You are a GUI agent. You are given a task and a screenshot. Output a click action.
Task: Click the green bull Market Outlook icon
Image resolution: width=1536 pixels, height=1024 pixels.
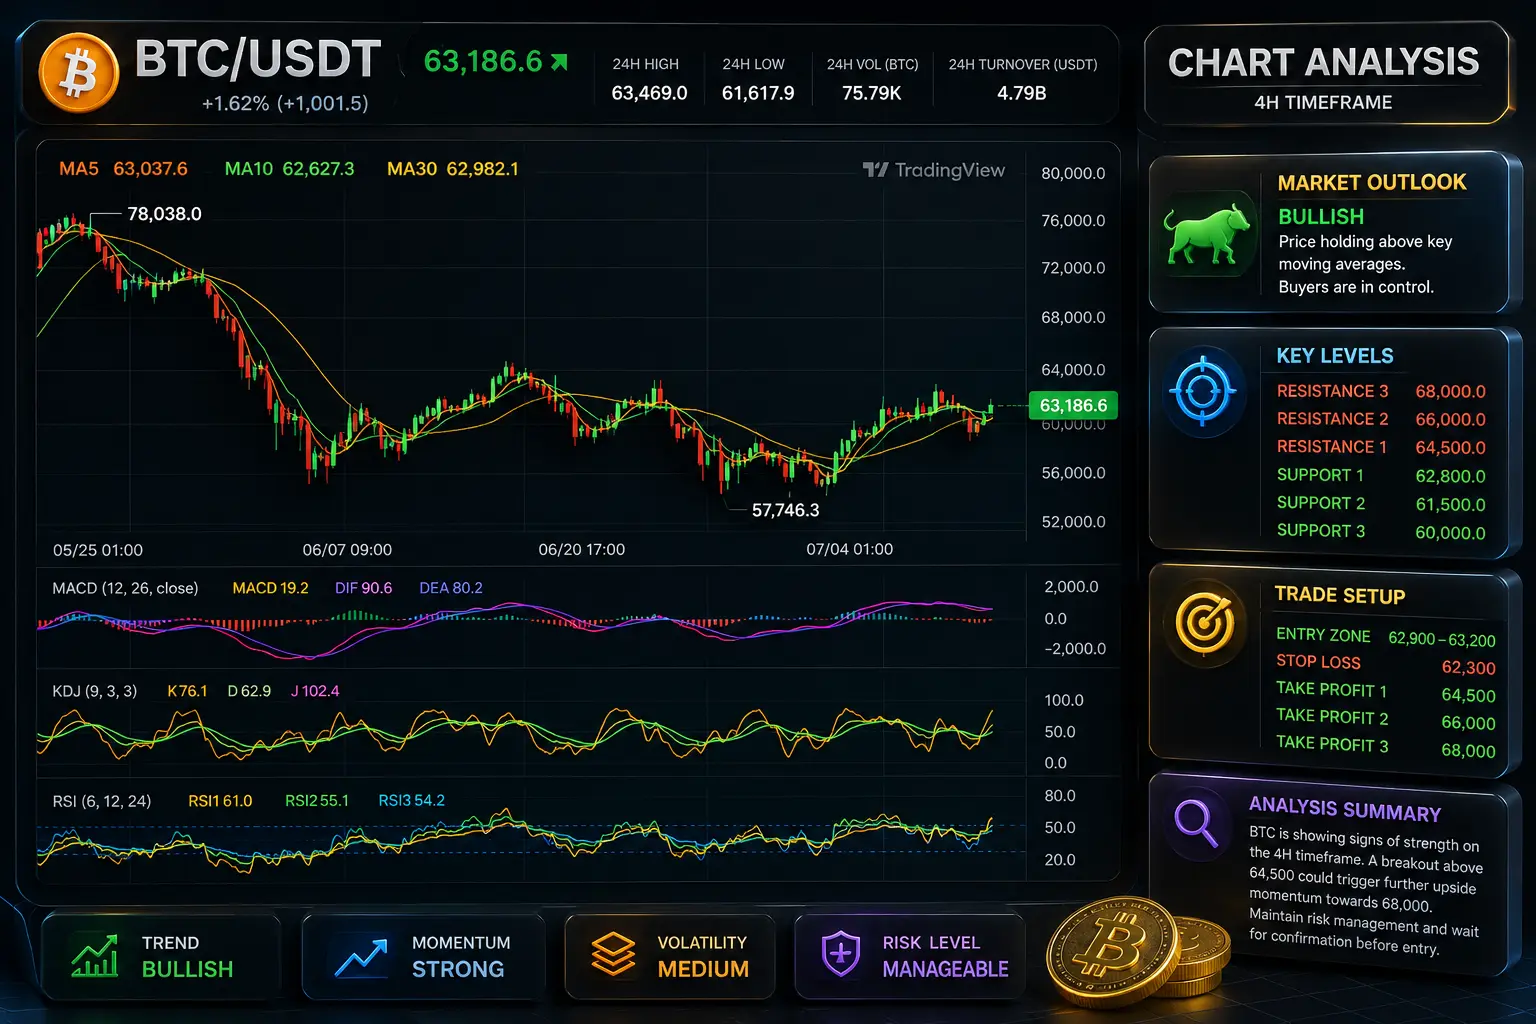pos(1207,234)
